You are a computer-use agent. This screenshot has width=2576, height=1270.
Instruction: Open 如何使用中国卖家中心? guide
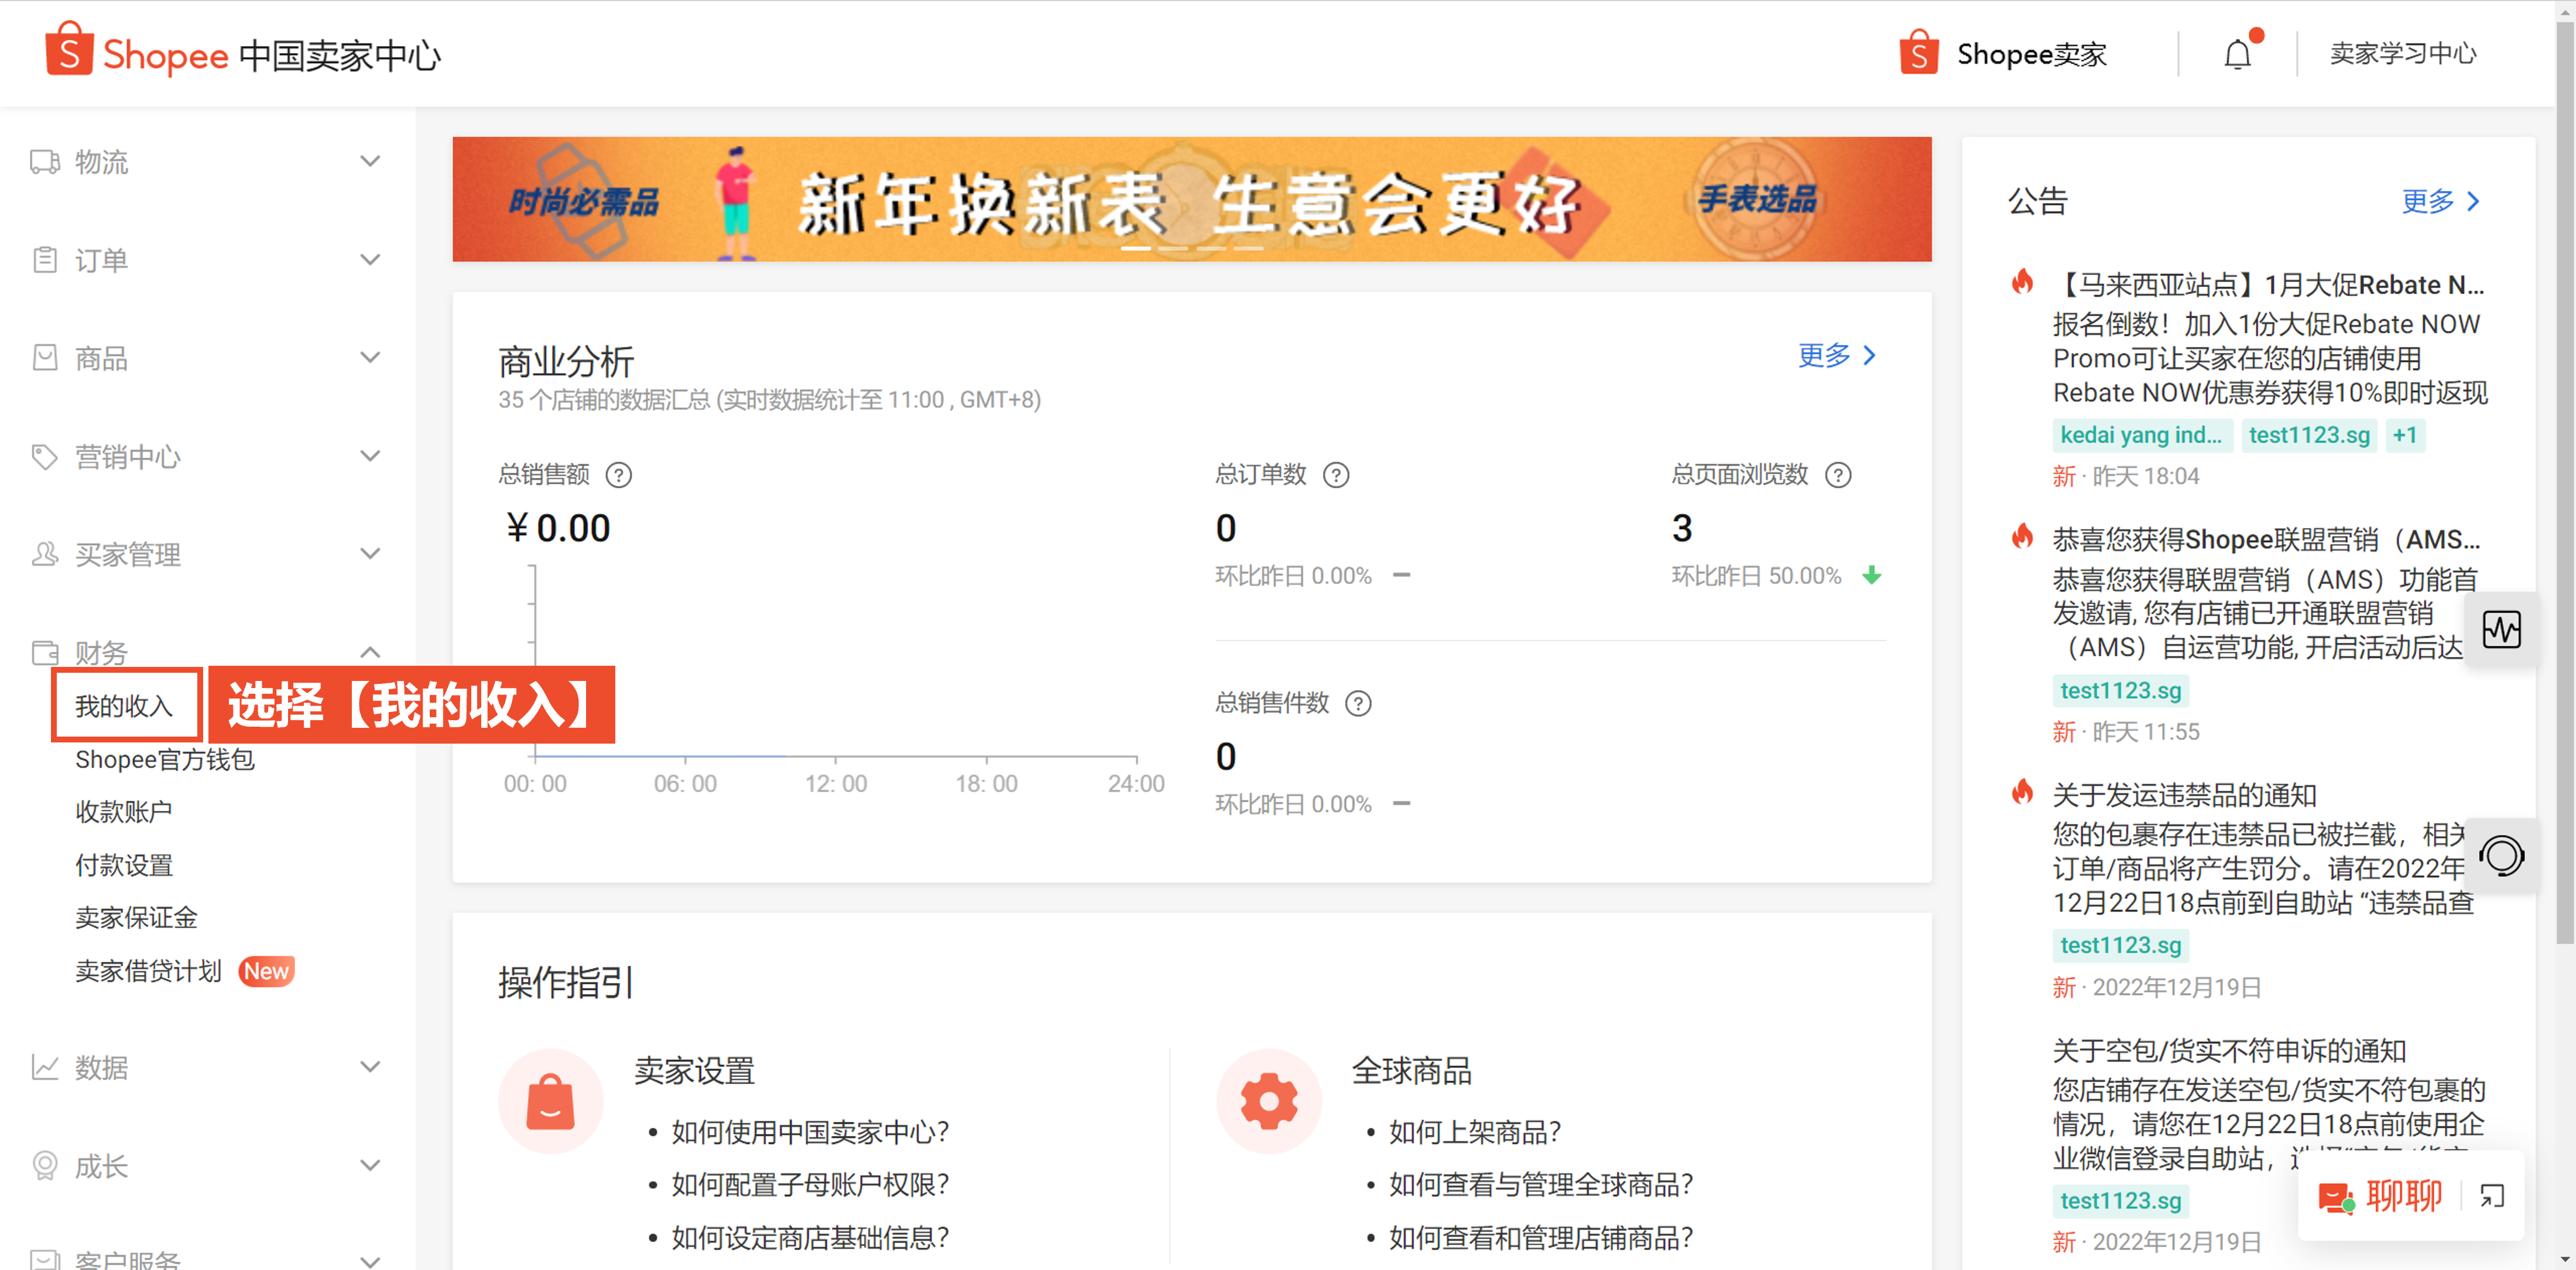point(810,1132)
